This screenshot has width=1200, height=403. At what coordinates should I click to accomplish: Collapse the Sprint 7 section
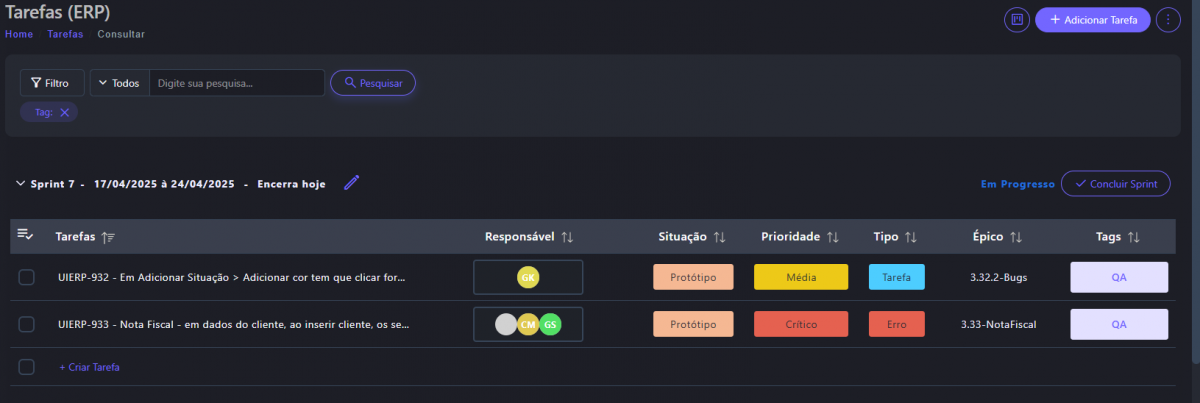[20, 184]
